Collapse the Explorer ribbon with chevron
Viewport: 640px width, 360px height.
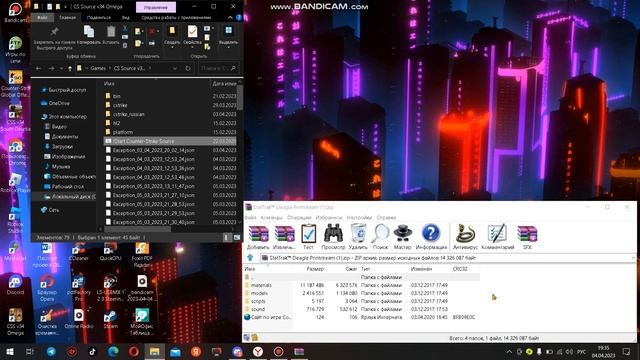[x=230, y=18]
